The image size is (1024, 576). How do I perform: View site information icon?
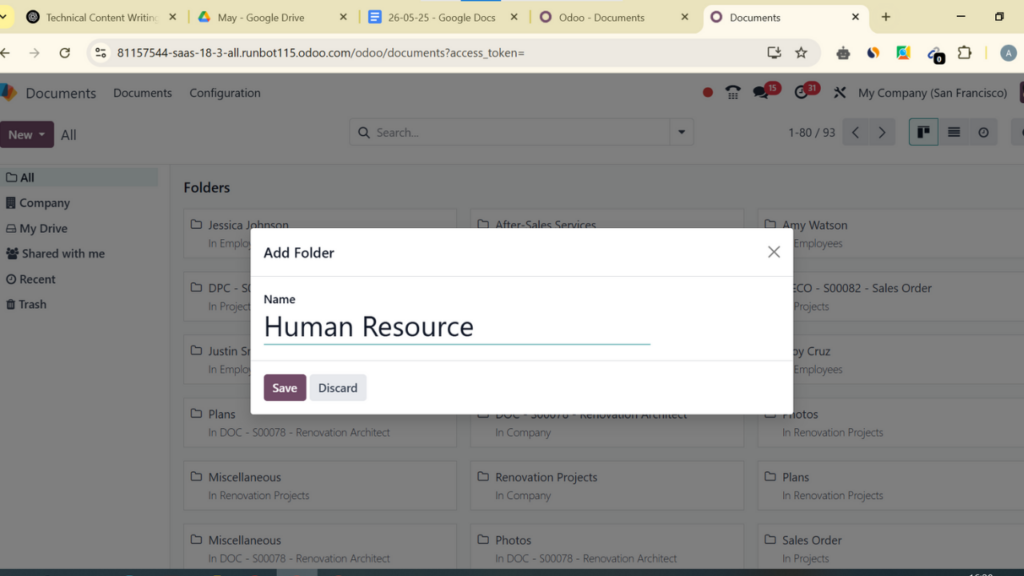(x=101, y=53)
